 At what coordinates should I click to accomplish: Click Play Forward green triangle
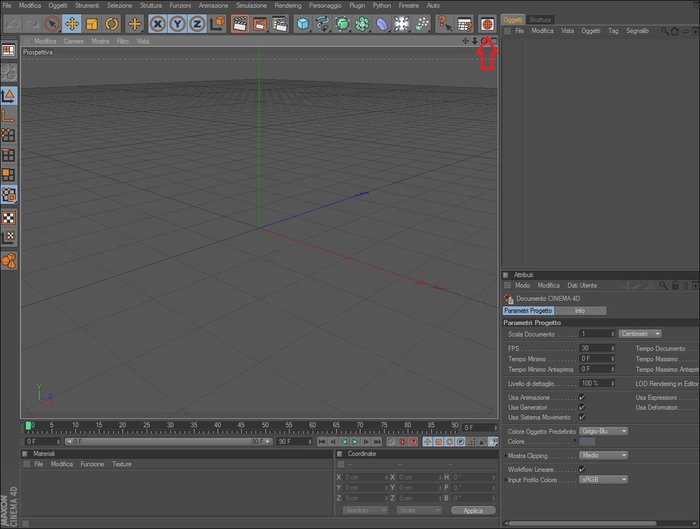(355, 442)
